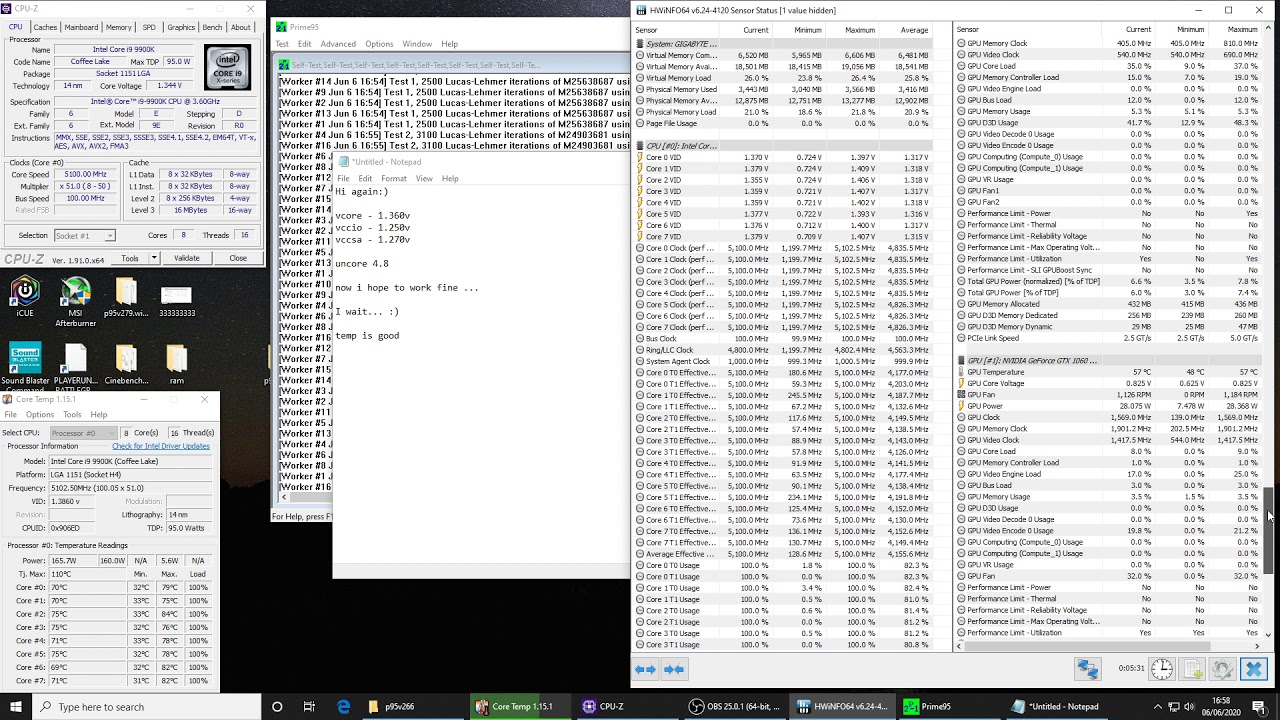This screenshot has height=720, width=1280.
Task: Select the Cinebench folder on the desktop
Action: point(126,365)
